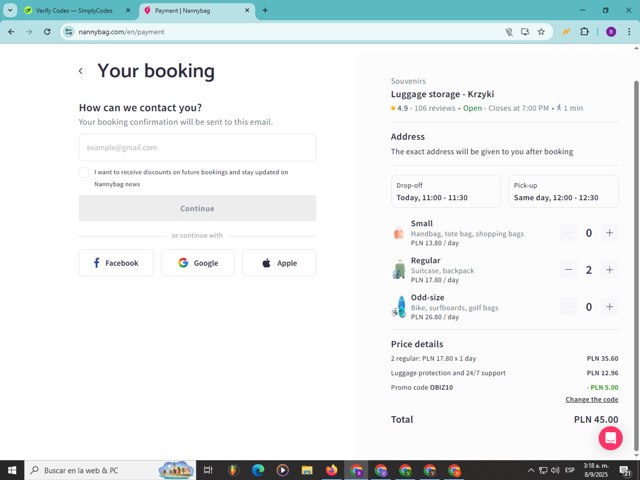The width and height of the screenshot is (640, 480).
Task: Click the Regular suitcase icon
Action: tap(399, 270)
